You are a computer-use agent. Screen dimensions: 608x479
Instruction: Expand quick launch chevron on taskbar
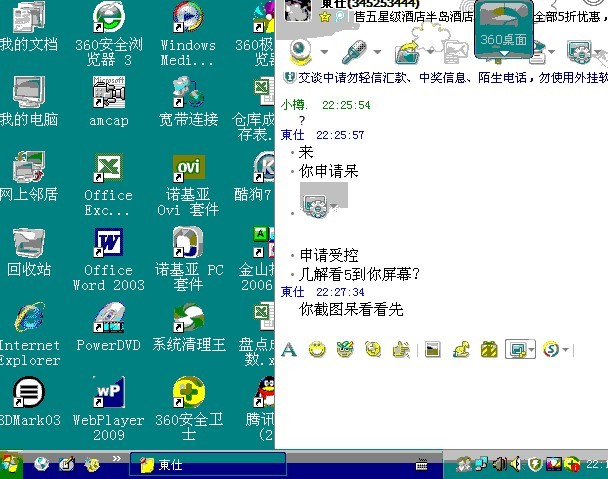pos(116,459)
